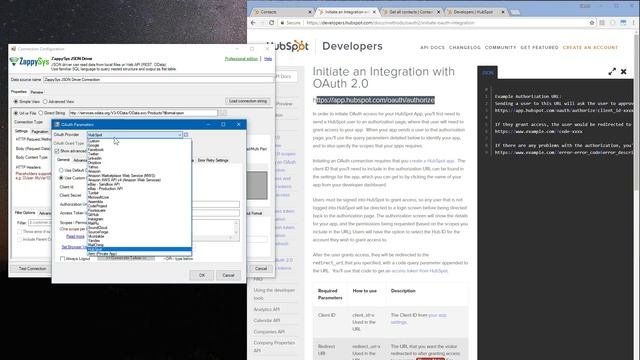
Task: Open CHANGELOG in HubSpot navigation
Action: tap(464, 48)
